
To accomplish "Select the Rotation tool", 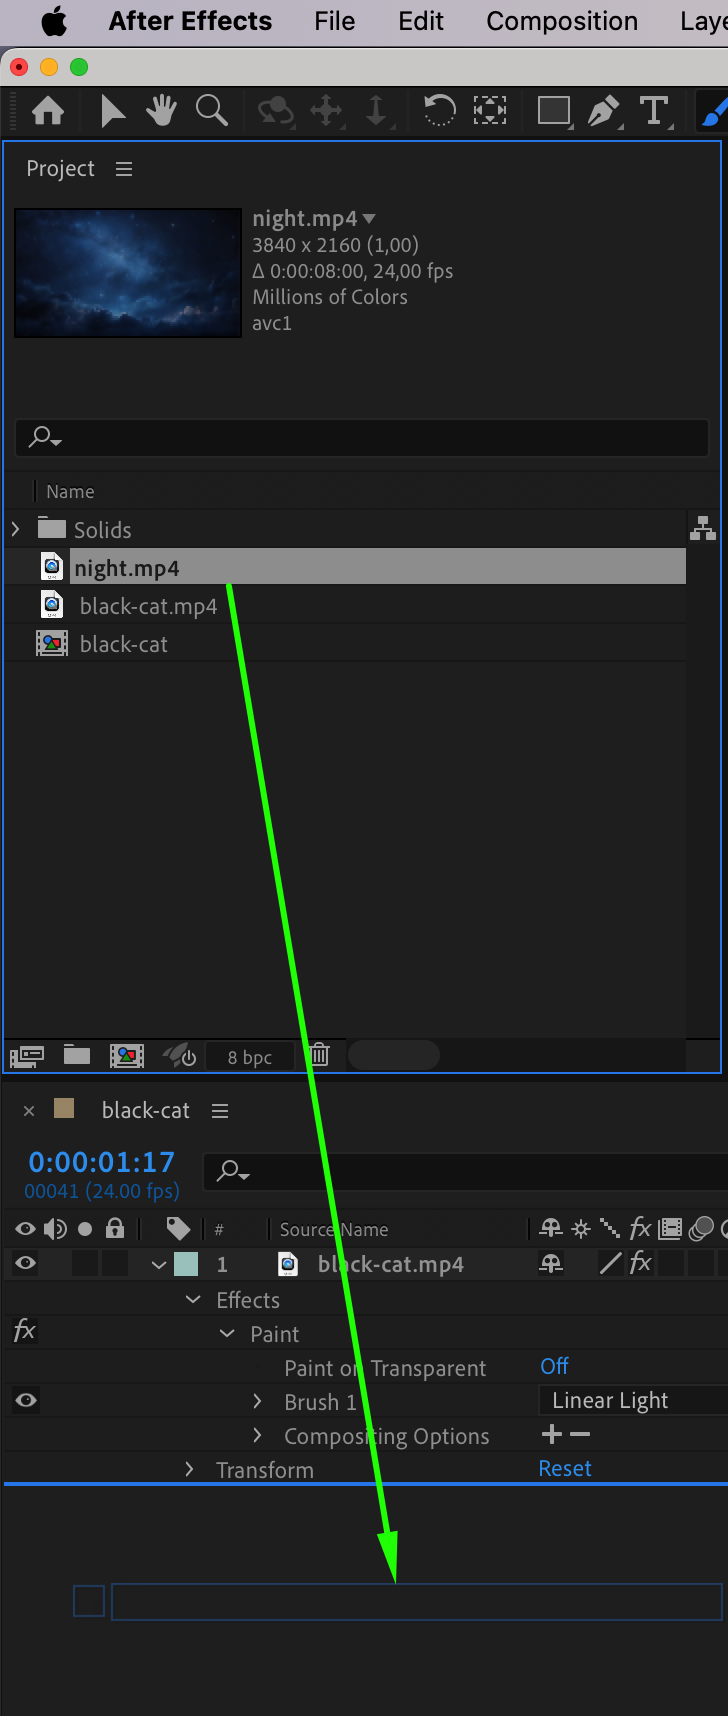I will tap(439, 110).
